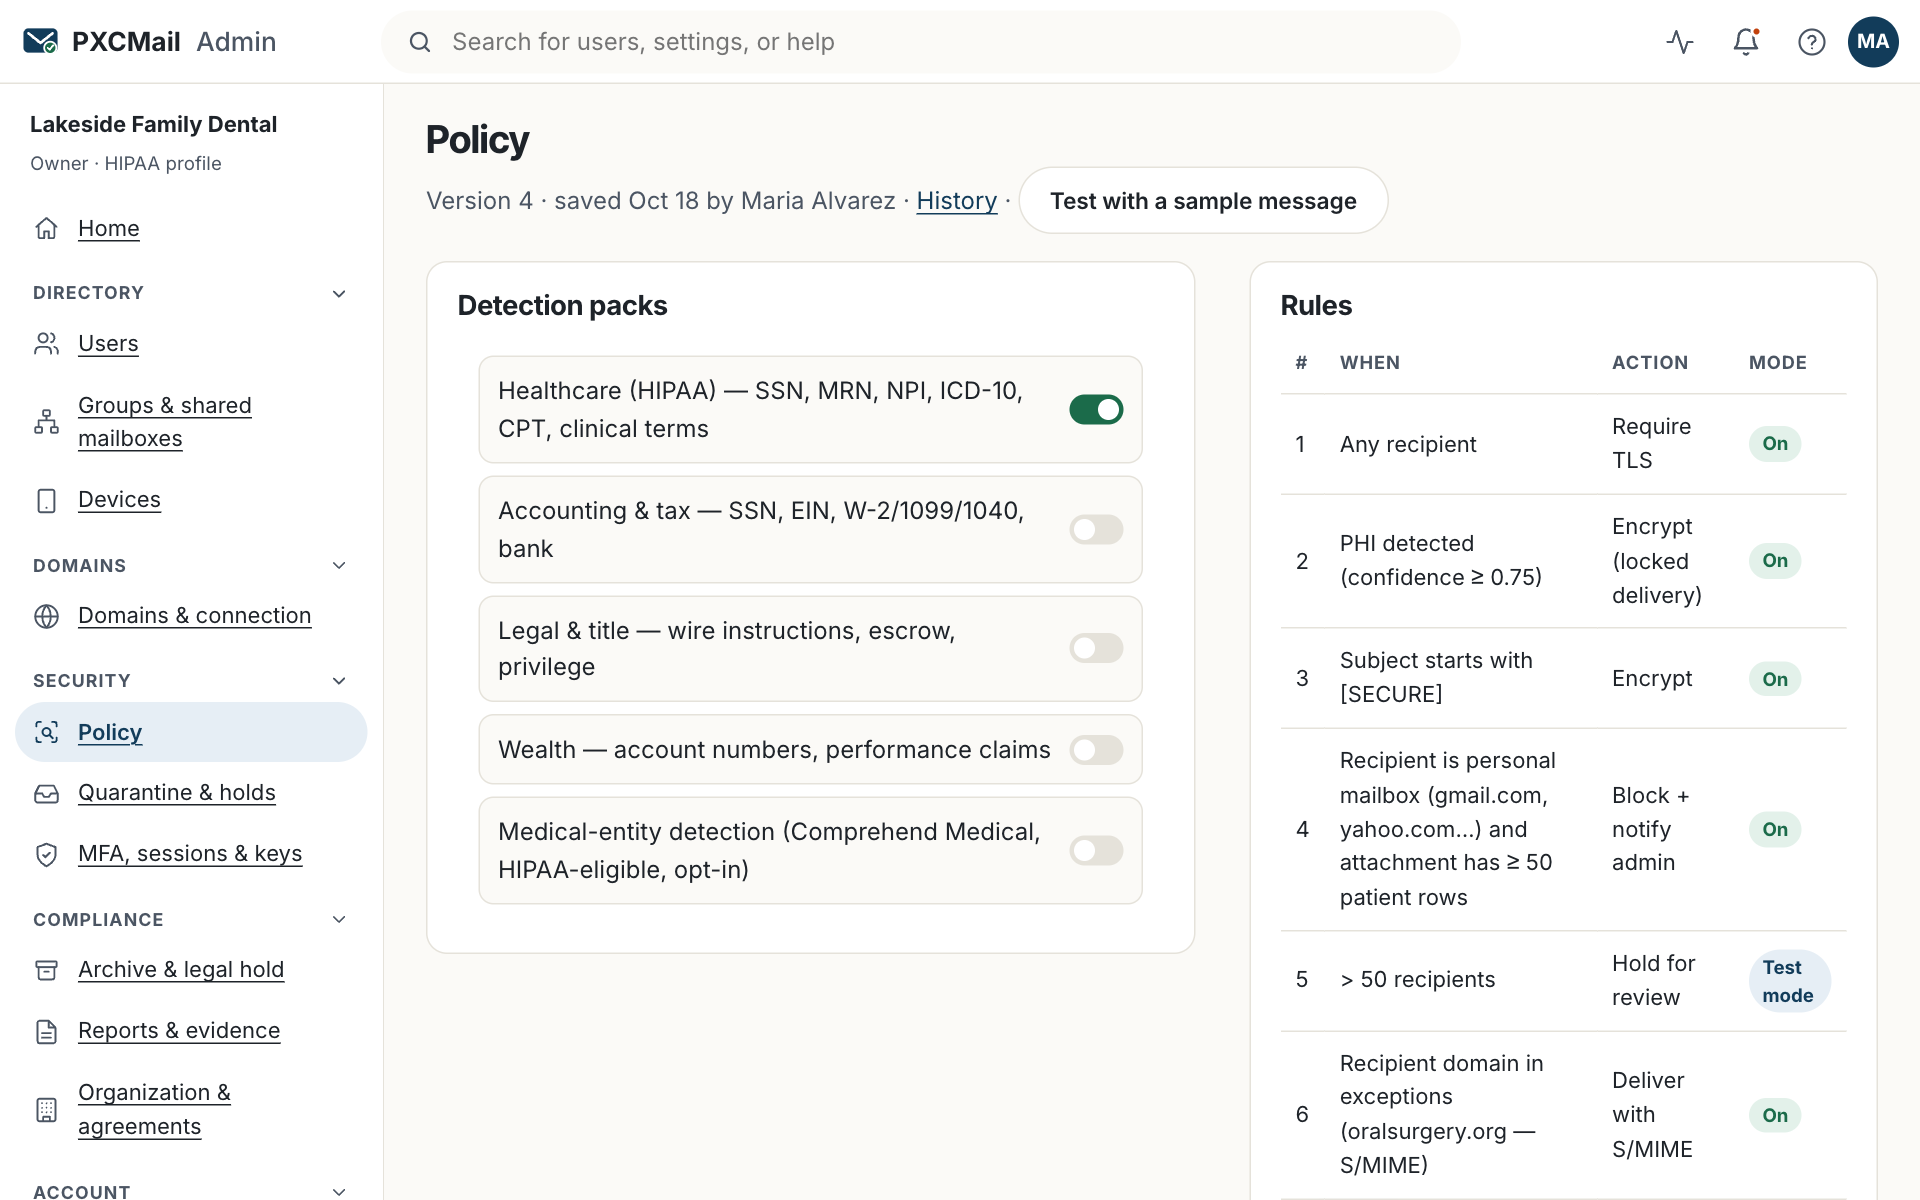Navigate to Domains & connection
Viewport: 1920px width, 1200px height.
(195, 616)
